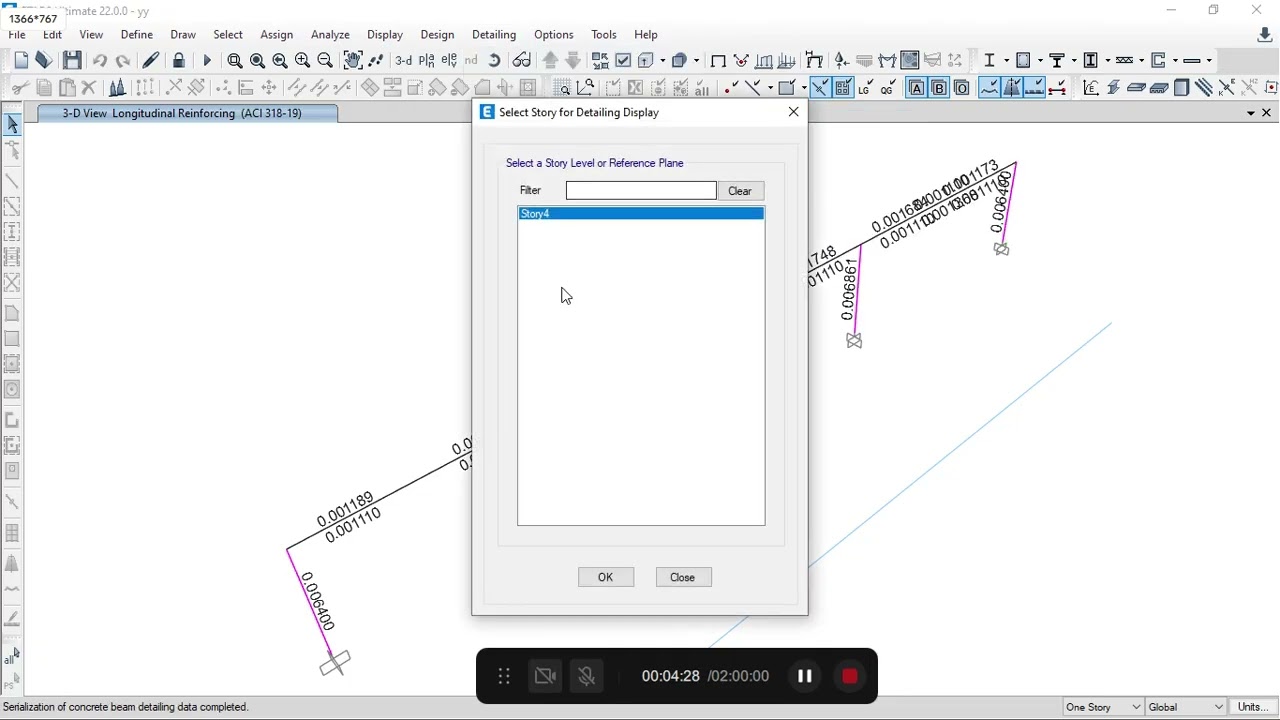
Task: Pause the screen recording
Action: 805,676
